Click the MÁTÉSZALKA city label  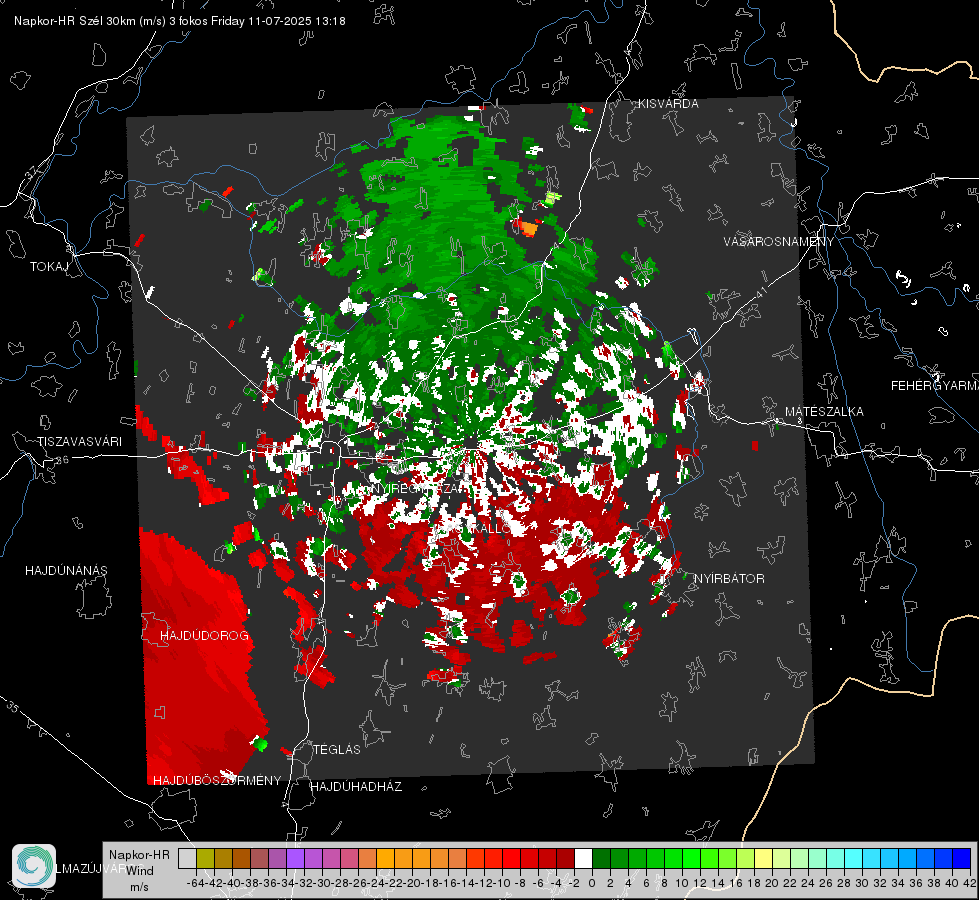click(x=824, y=412)
